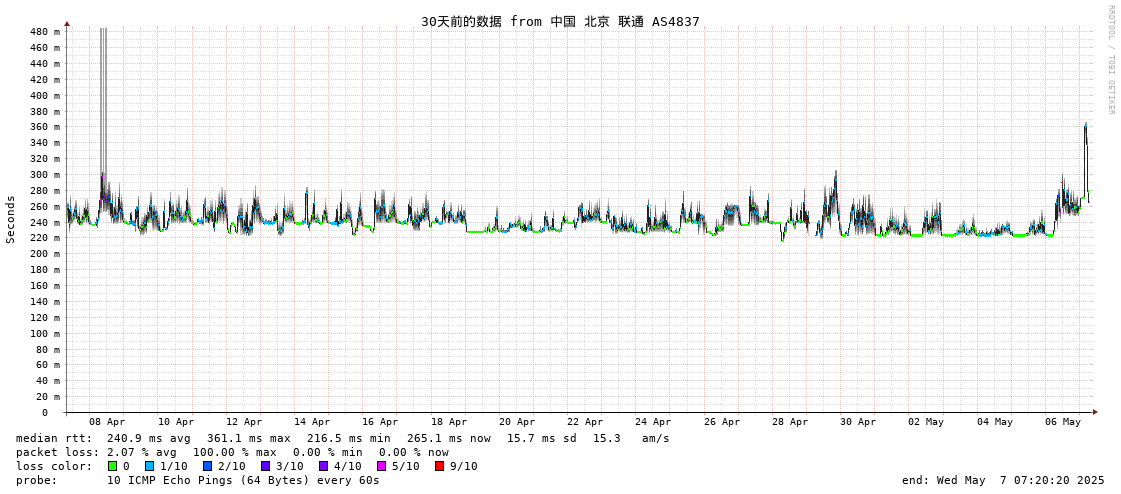The width and height of the screenshot is (1121, 494).
Task: Click the 02 May date label
Action: 927,423
